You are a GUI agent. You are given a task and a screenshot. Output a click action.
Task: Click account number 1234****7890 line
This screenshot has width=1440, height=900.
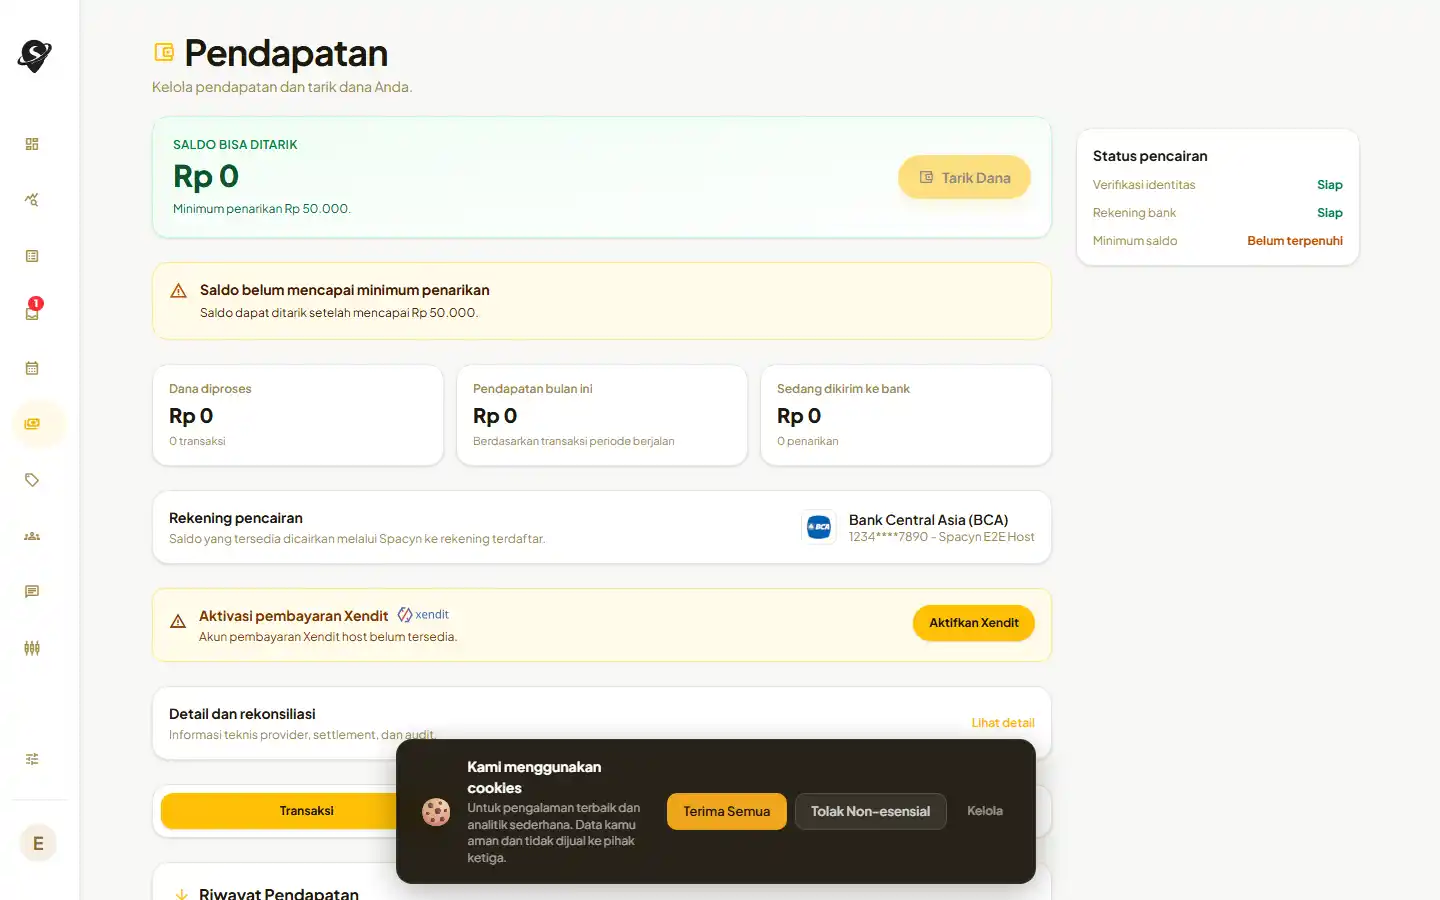pyautogui.click(x=942, y=537)
